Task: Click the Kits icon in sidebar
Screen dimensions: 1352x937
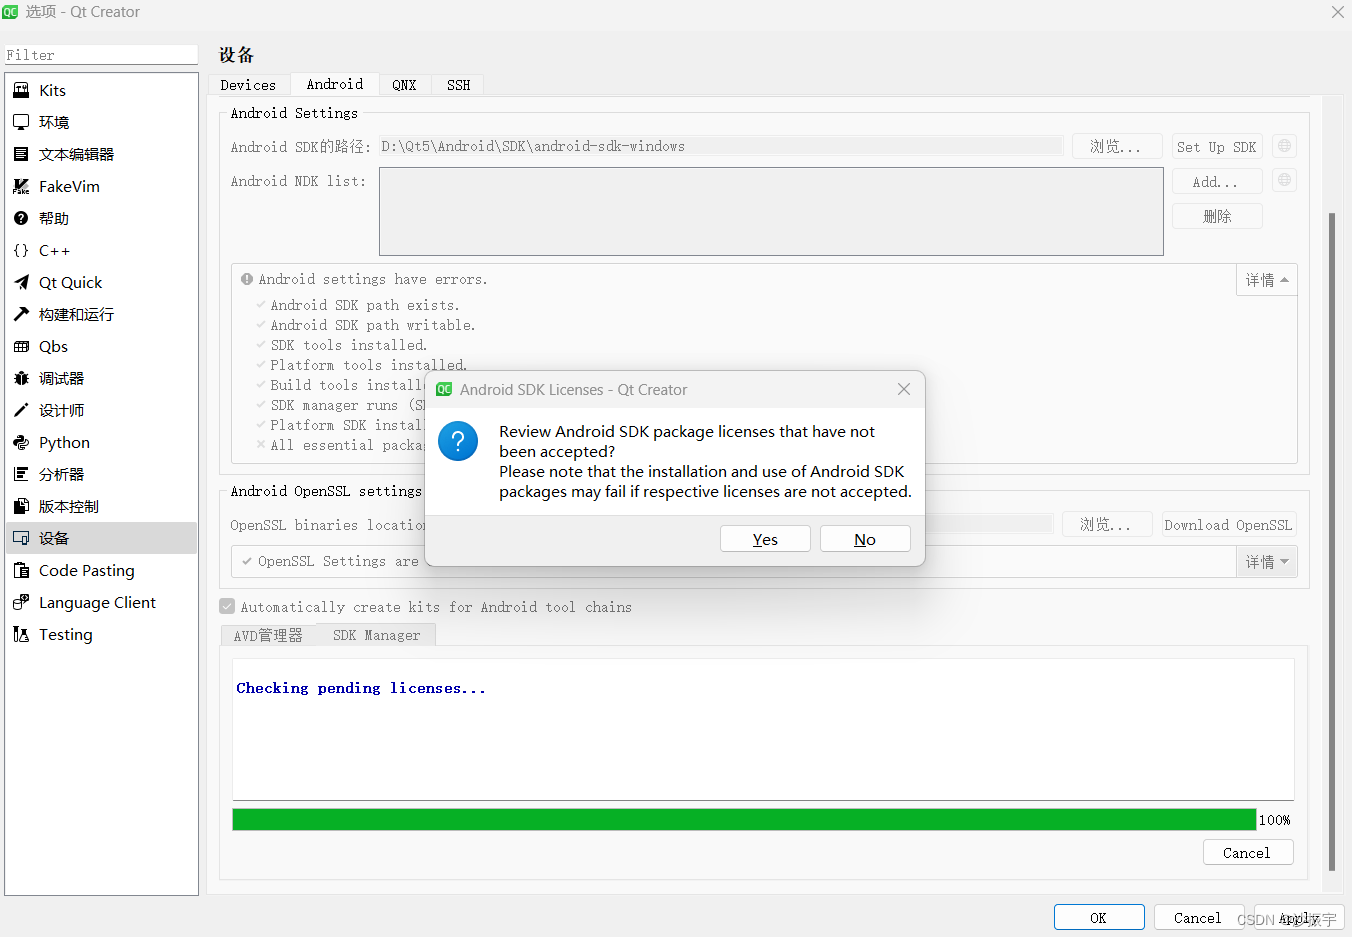Action: [21, 90]
